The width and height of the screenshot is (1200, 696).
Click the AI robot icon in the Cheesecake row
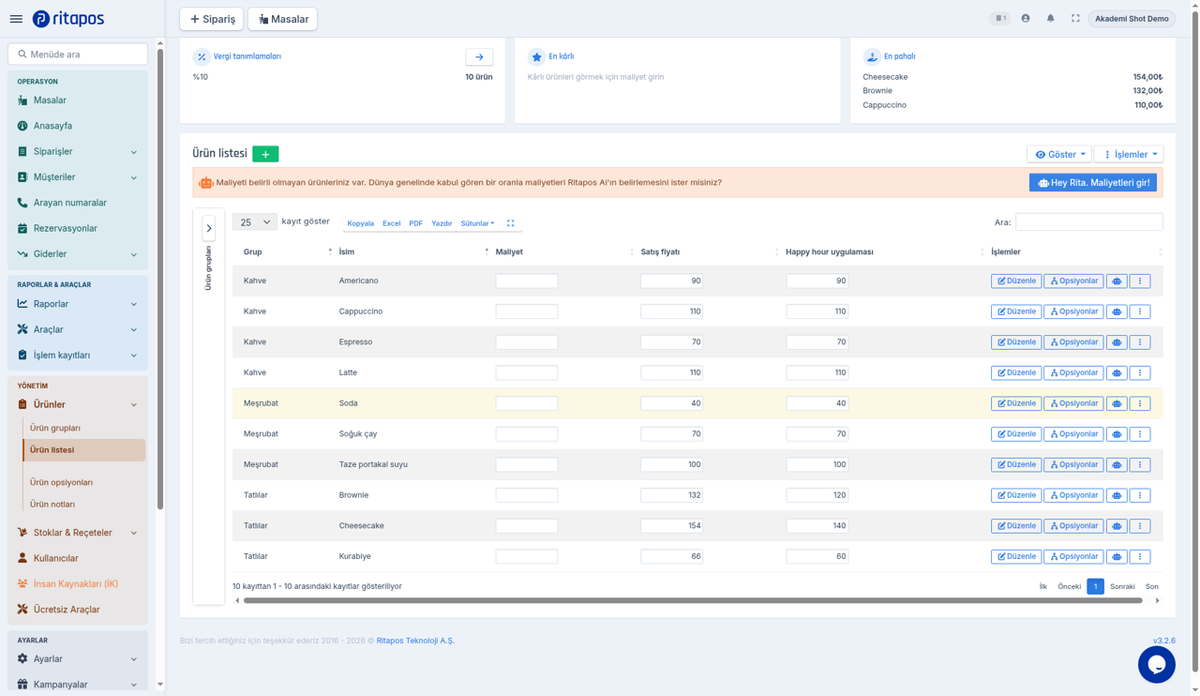coord(1116,526)
